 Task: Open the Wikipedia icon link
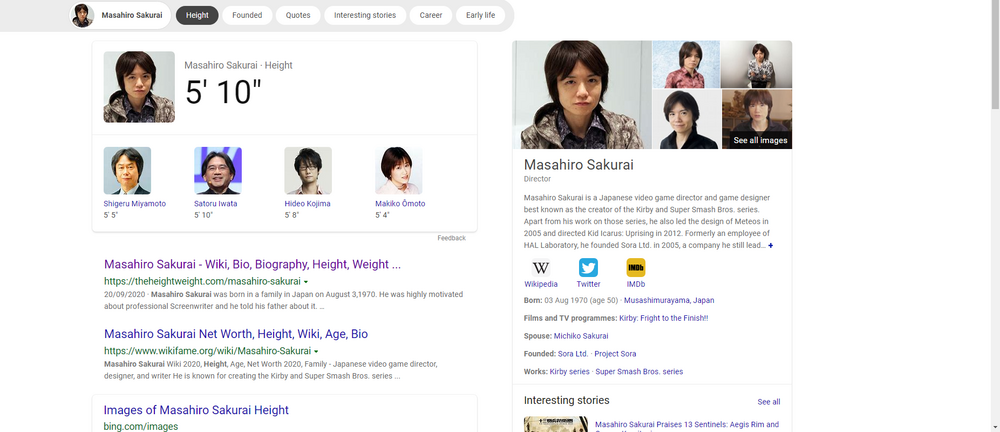coord(541,267)
